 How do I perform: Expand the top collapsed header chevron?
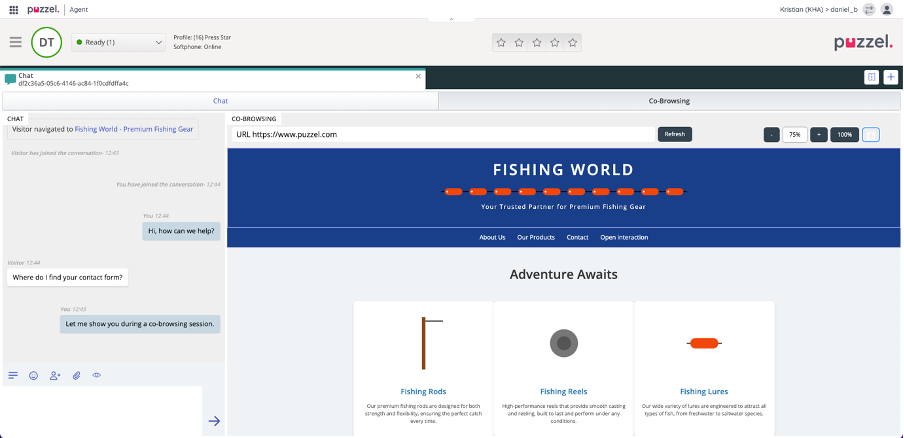(x=451, y=18)
